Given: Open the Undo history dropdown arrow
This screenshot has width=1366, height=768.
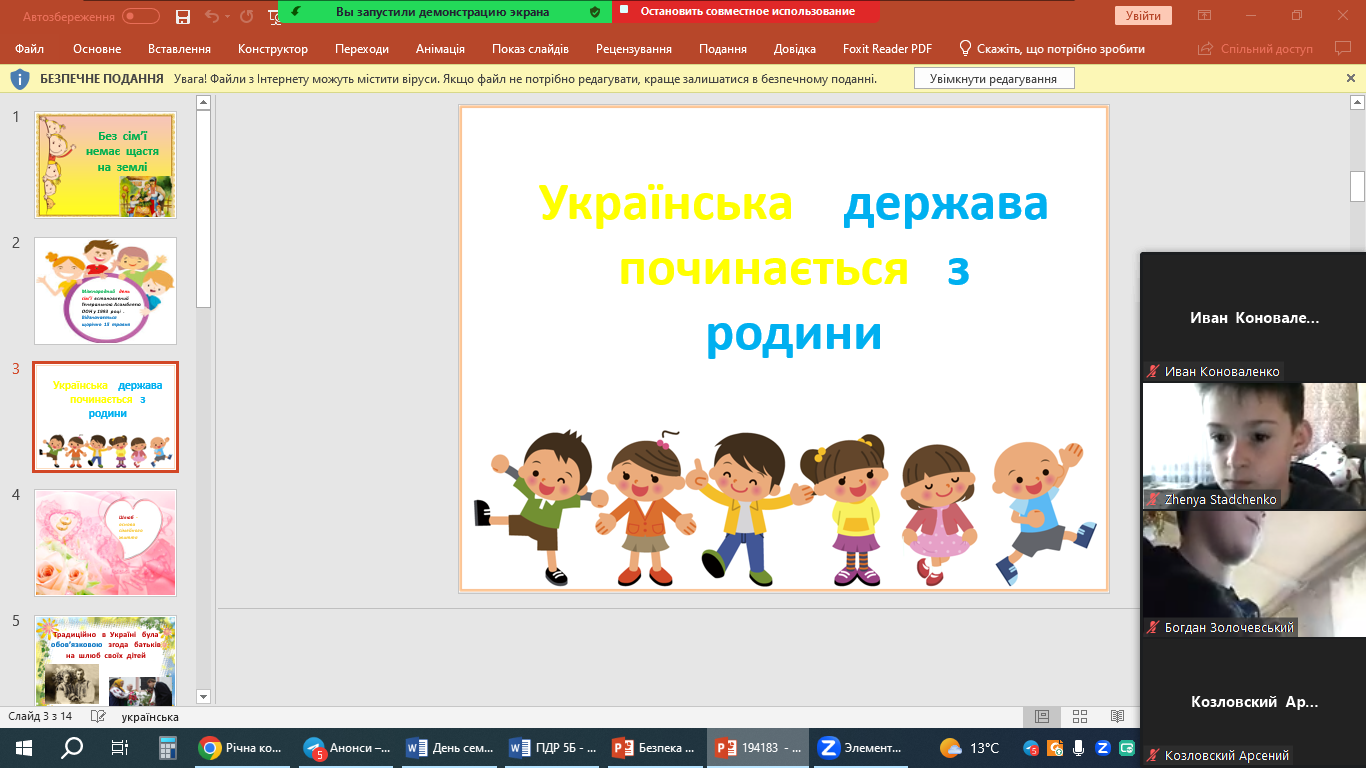Looking at the screenshot, I should pos(228,16).
